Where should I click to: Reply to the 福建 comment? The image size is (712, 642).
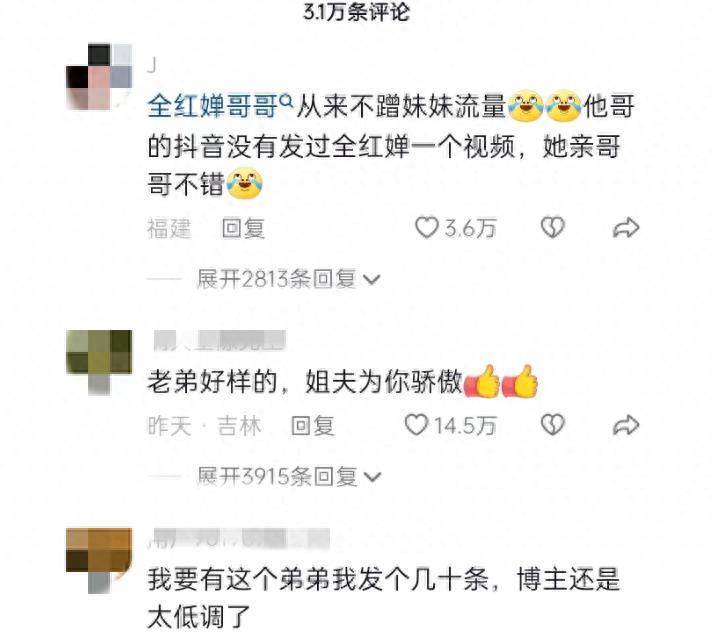(243, 228)
